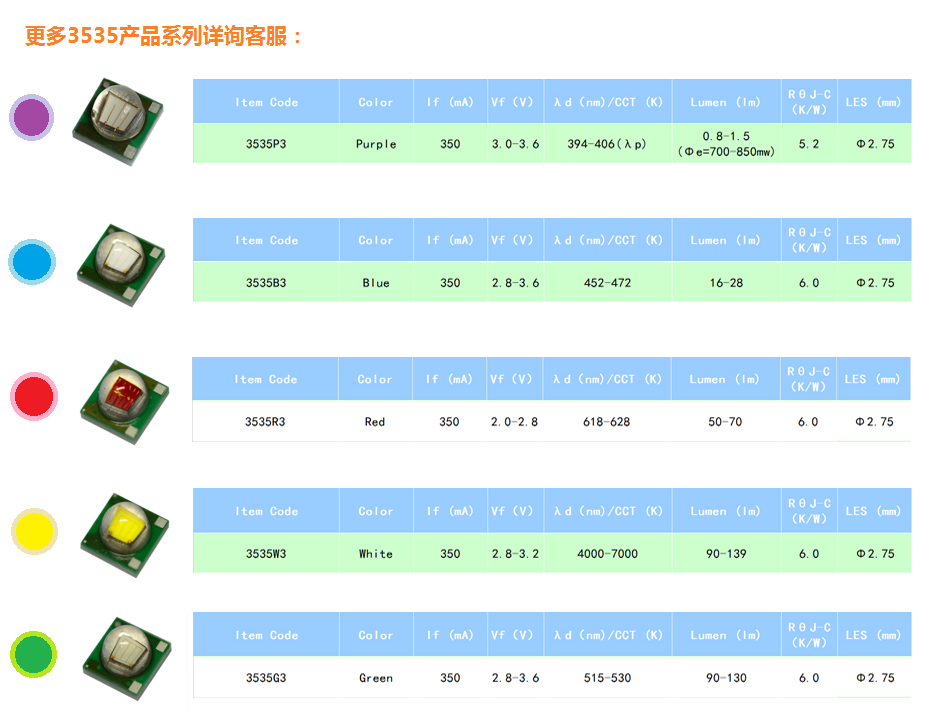Click the yellow color circle

click(x=34, y=532)
